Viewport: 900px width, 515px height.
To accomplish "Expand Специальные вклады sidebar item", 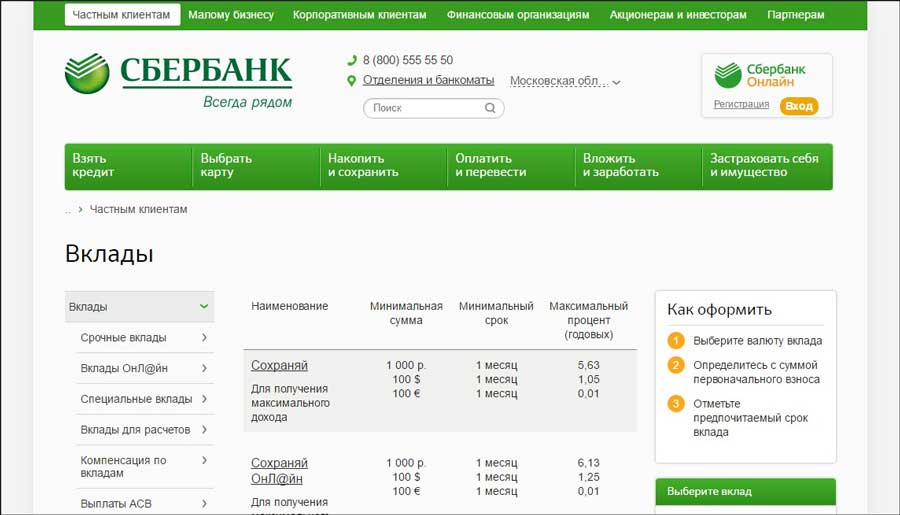I will (x=204, y=399).
